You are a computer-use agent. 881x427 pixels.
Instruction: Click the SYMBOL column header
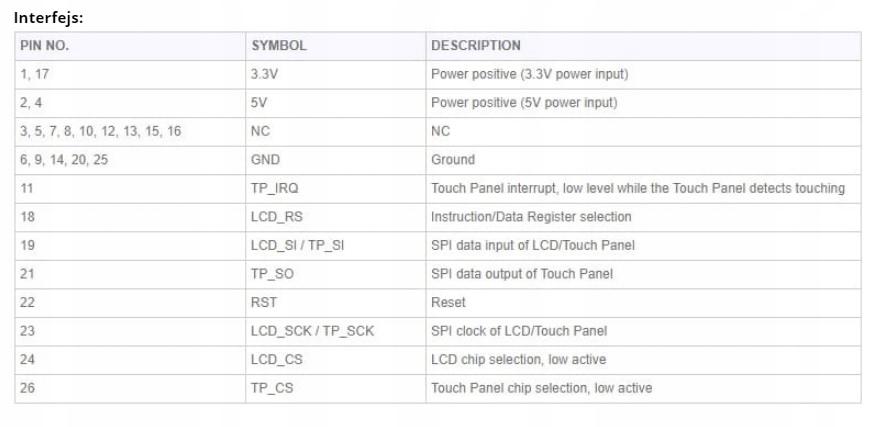point(279,46)
